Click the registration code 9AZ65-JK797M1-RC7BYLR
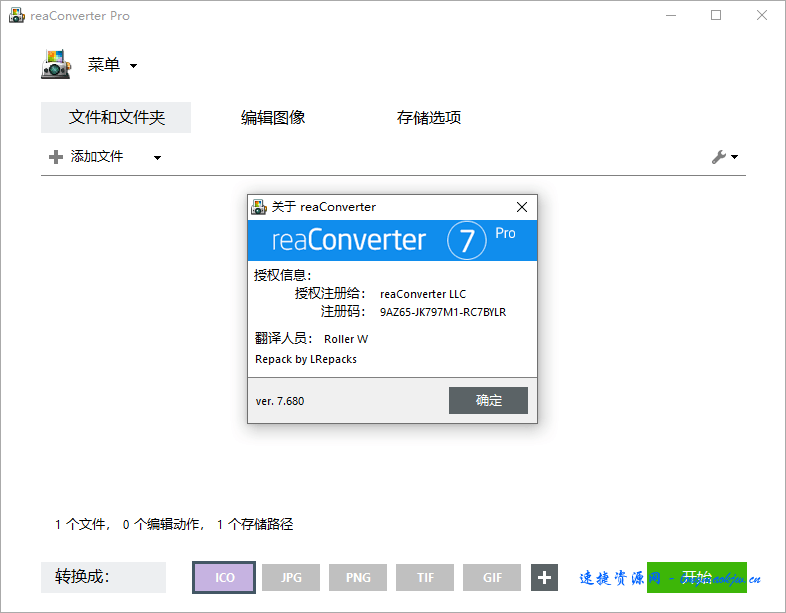This screenshot has width=786, height=613. (x=443, y=312)
